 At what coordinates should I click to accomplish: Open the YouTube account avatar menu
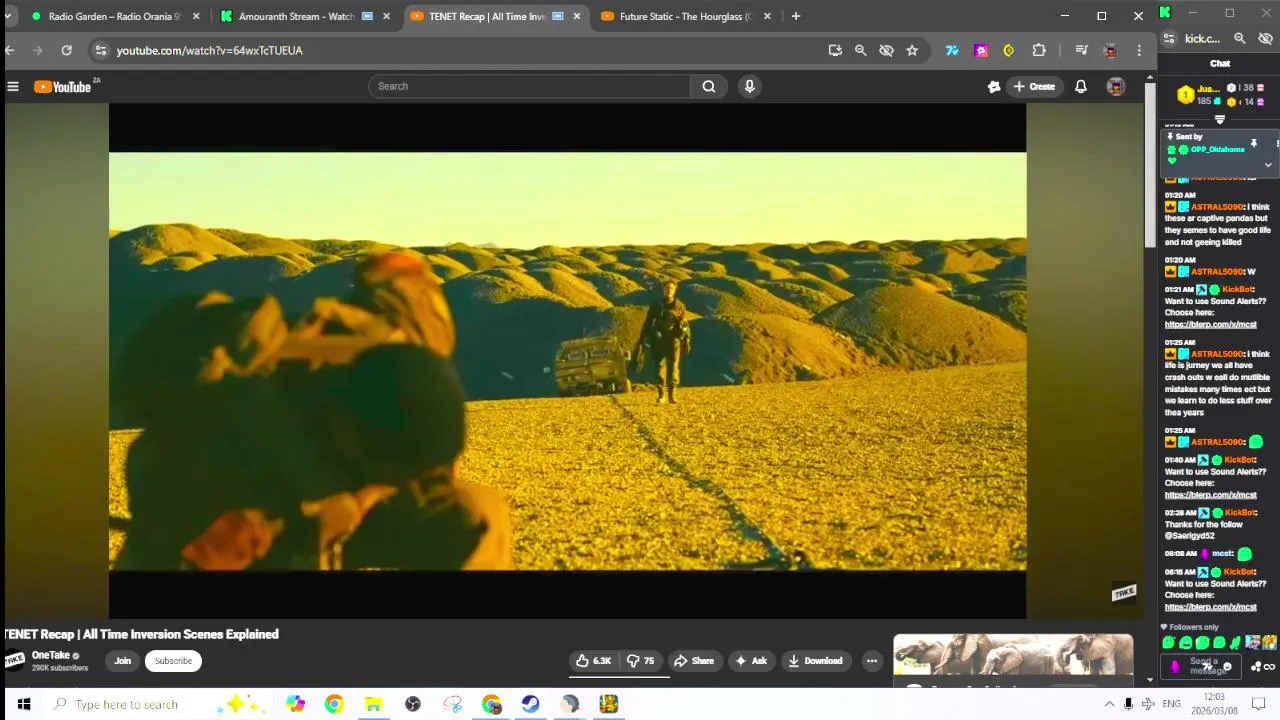click(1115, 87)
